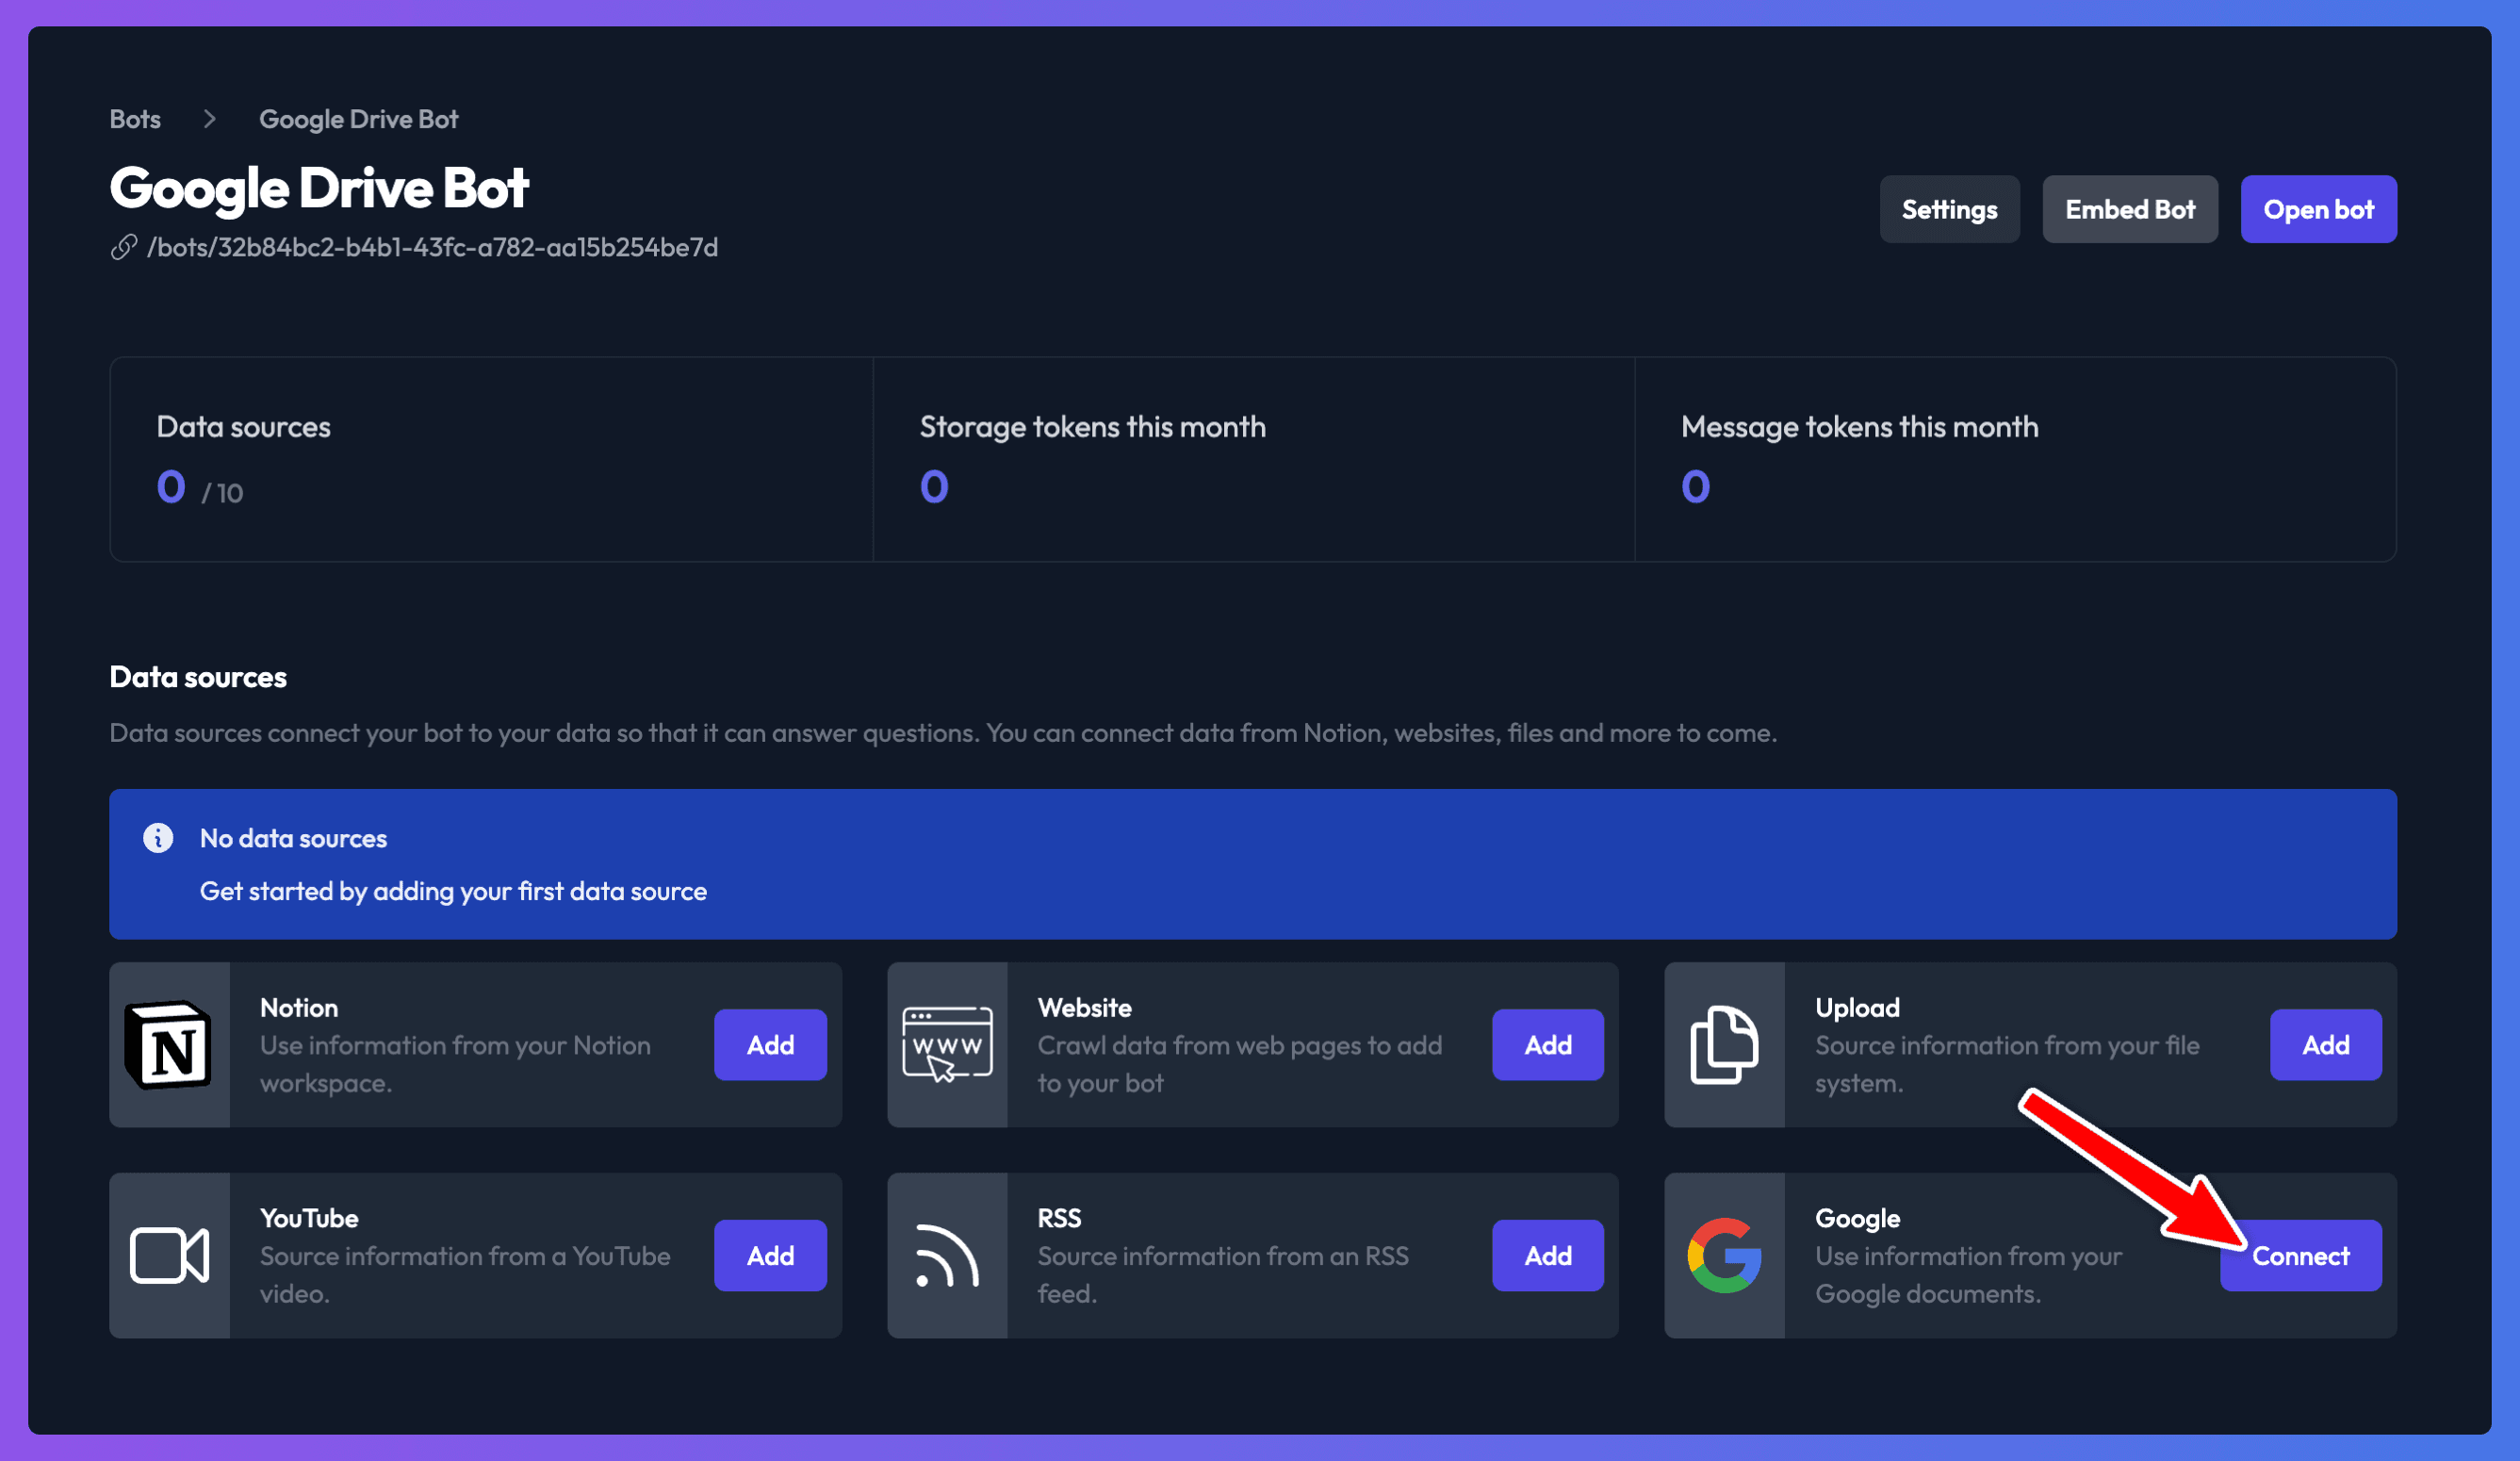Click Storage tokens this month label
Image resolution: width=2520 pixels, height=1461 pixels.
(1092, 427)
